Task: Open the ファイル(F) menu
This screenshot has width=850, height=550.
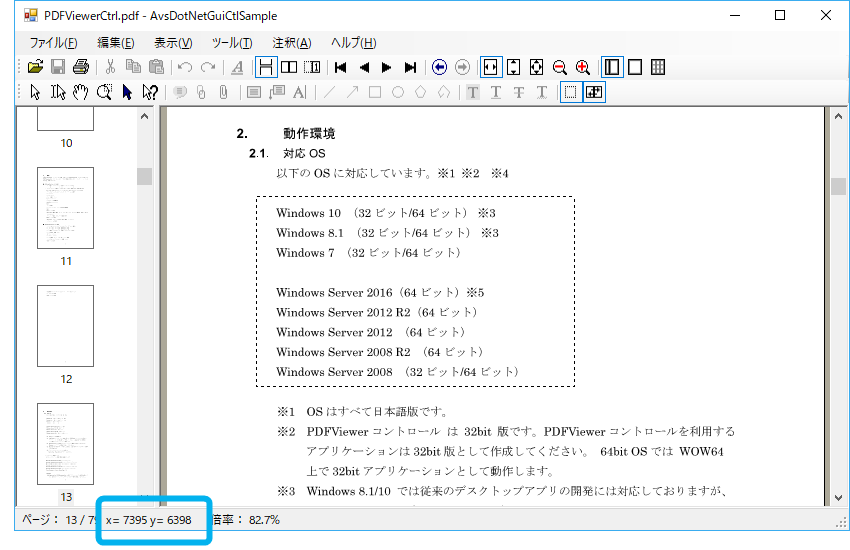Action: coord(53,42)
